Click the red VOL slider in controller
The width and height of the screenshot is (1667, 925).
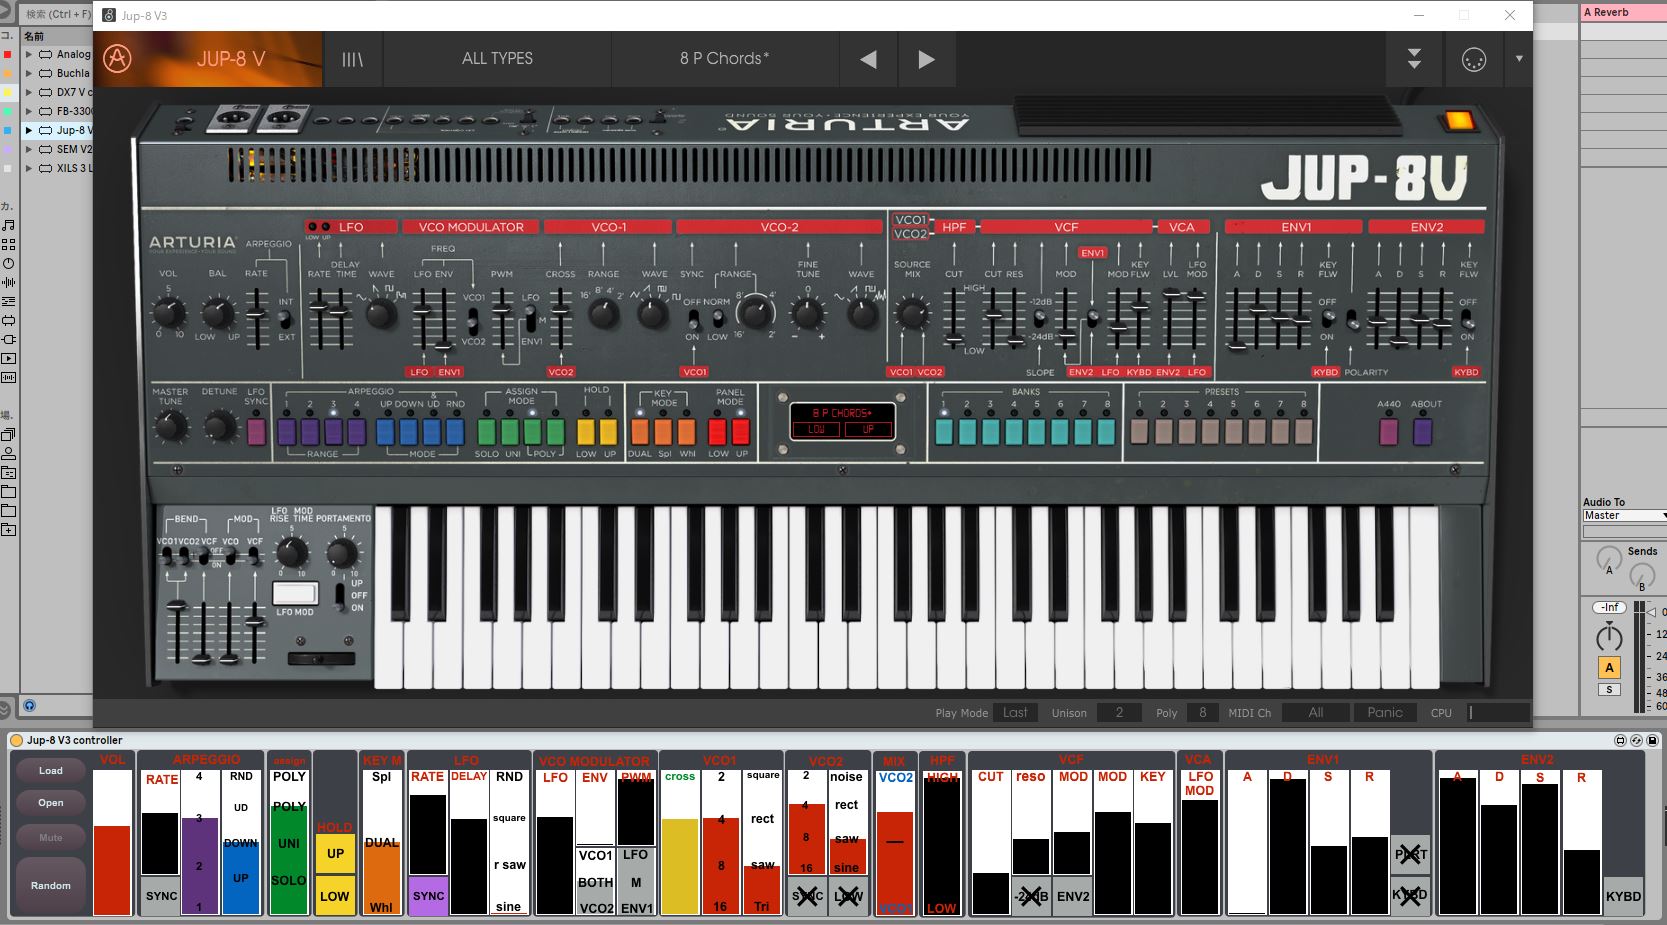[x=112, y=868]
